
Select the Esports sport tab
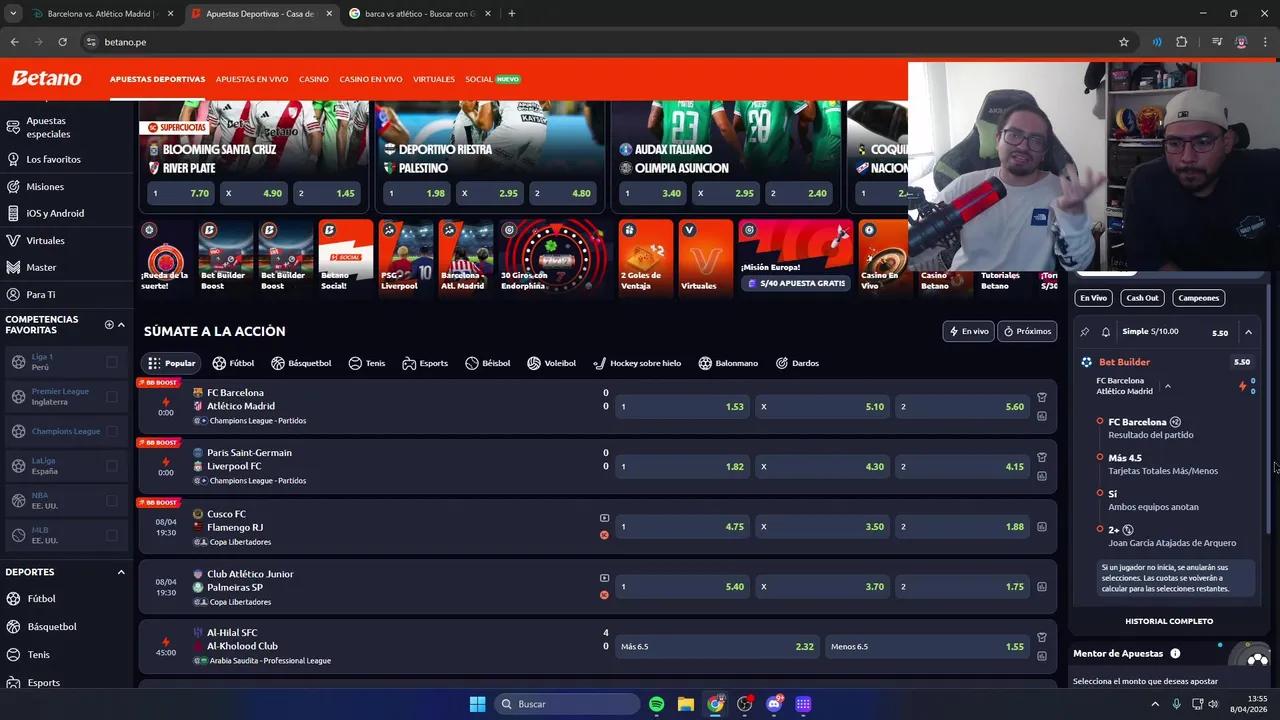425,363
